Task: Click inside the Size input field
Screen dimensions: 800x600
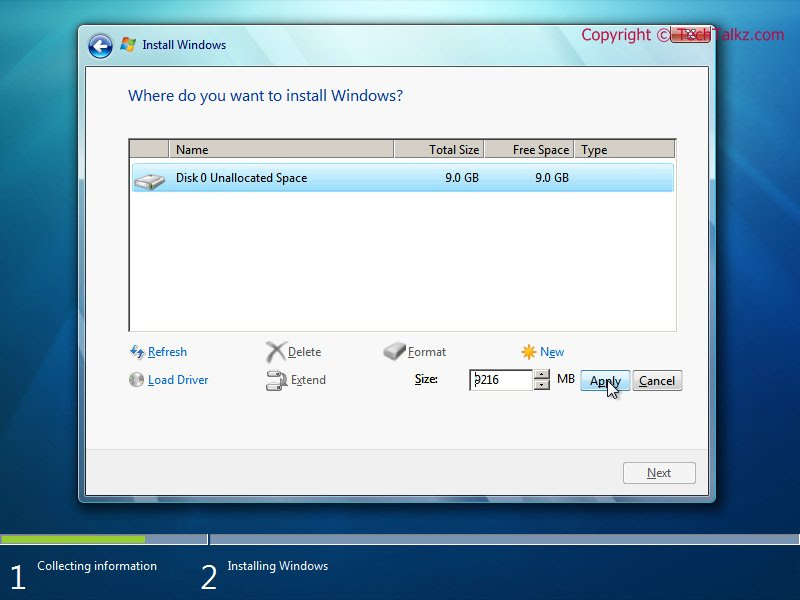Action: tap(501, 380)
